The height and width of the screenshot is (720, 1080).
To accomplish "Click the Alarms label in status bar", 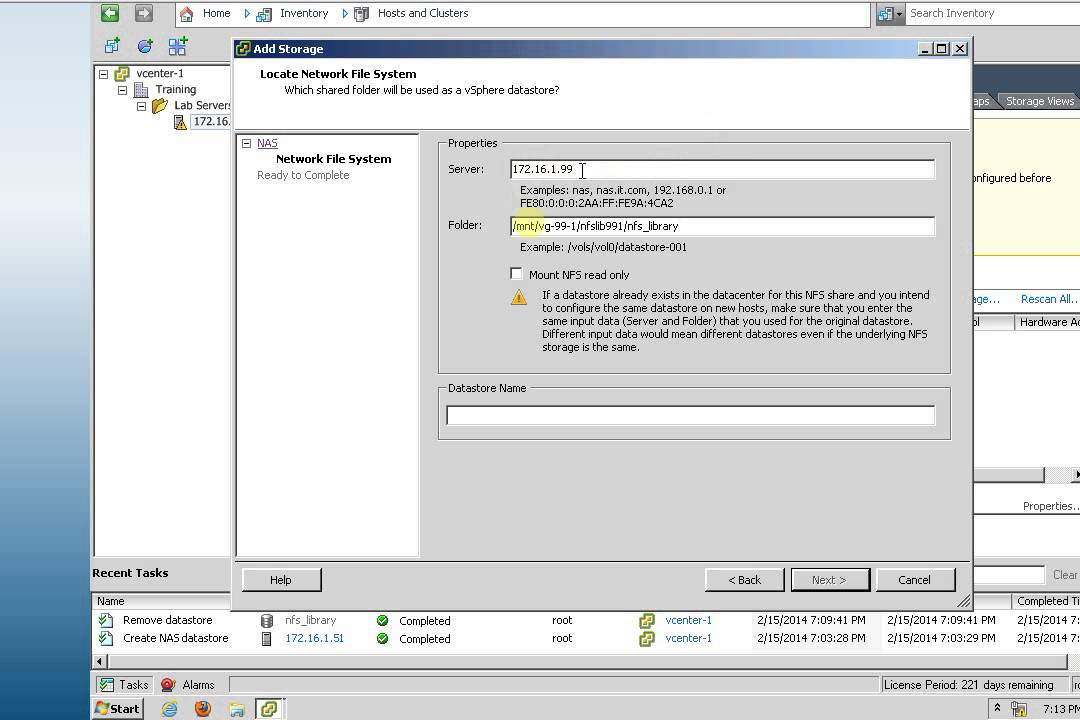I will [x=198, y=684].
